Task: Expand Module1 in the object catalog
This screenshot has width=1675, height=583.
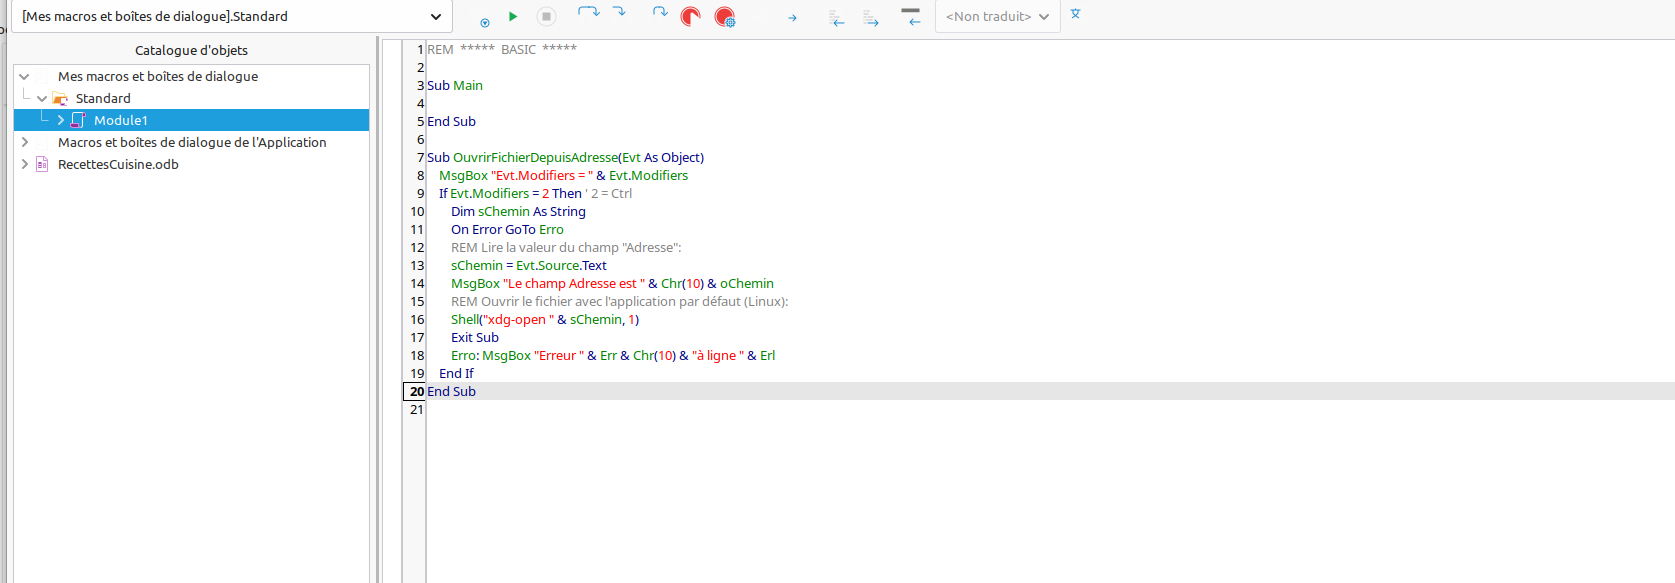Action: tap(61, 120)
